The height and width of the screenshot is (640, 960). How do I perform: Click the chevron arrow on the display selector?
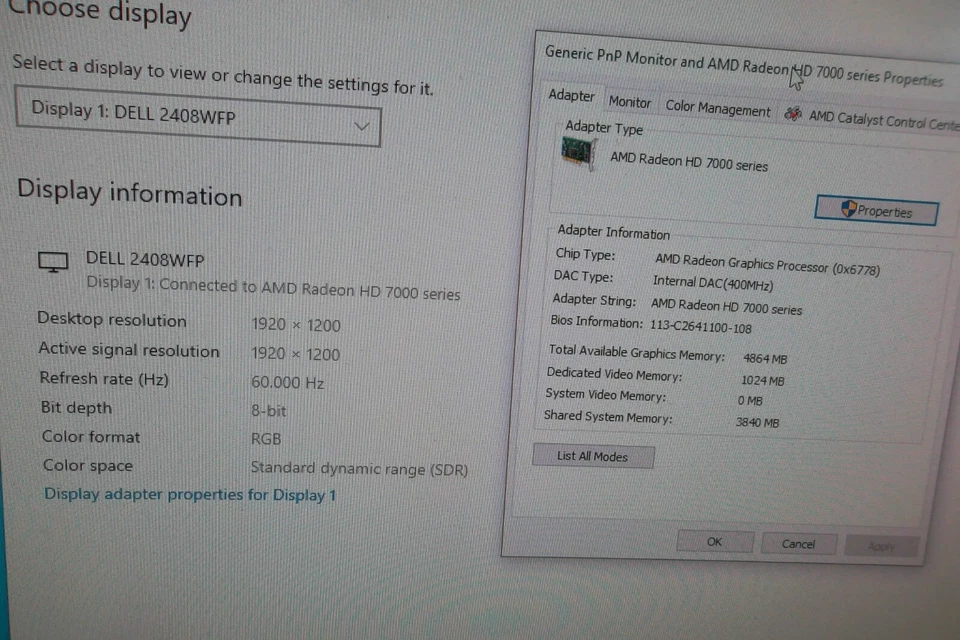(361, 126)
